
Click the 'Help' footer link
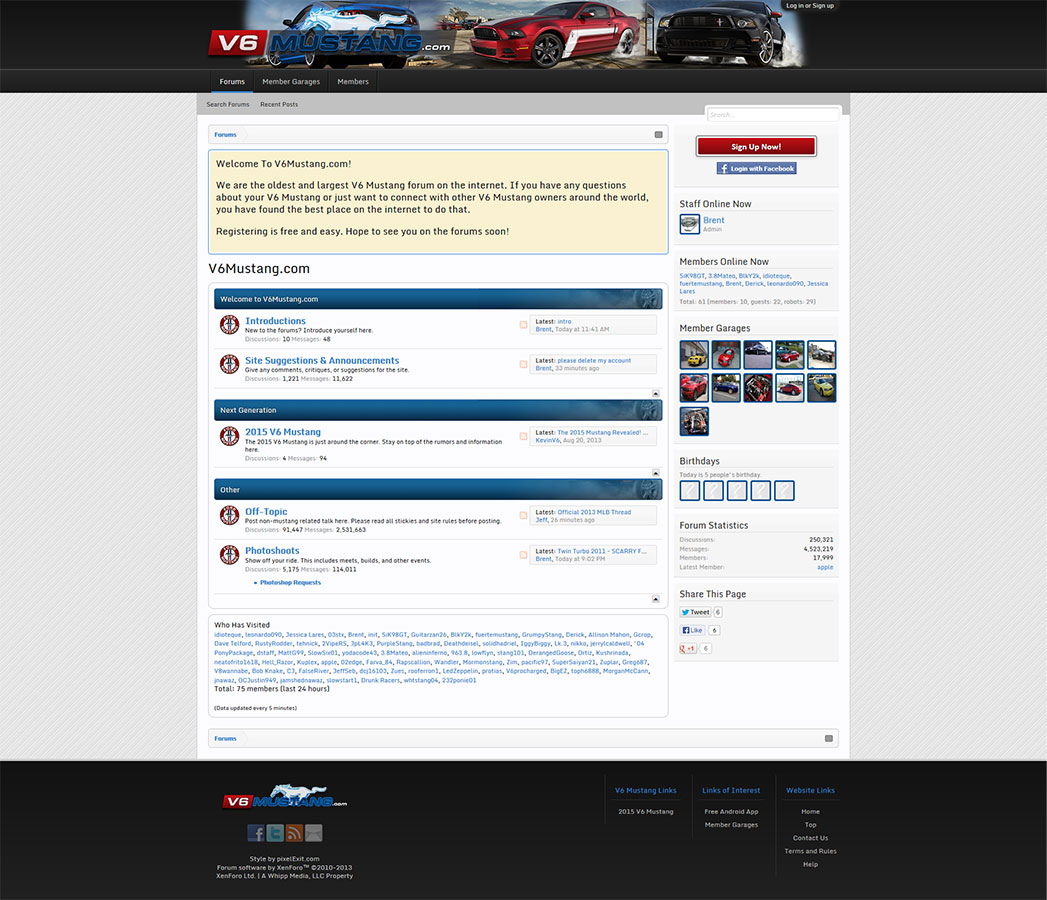coord(810,865)
